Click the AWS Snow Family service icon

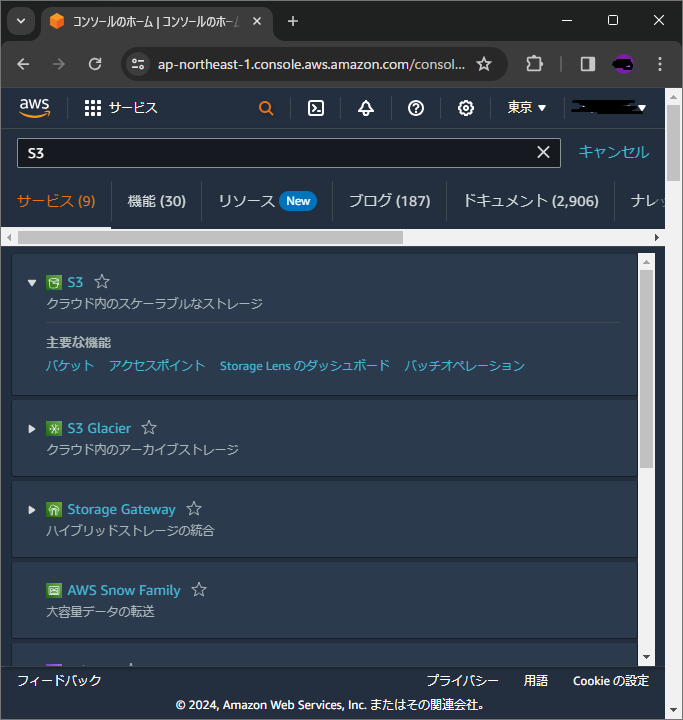[54, 590]
